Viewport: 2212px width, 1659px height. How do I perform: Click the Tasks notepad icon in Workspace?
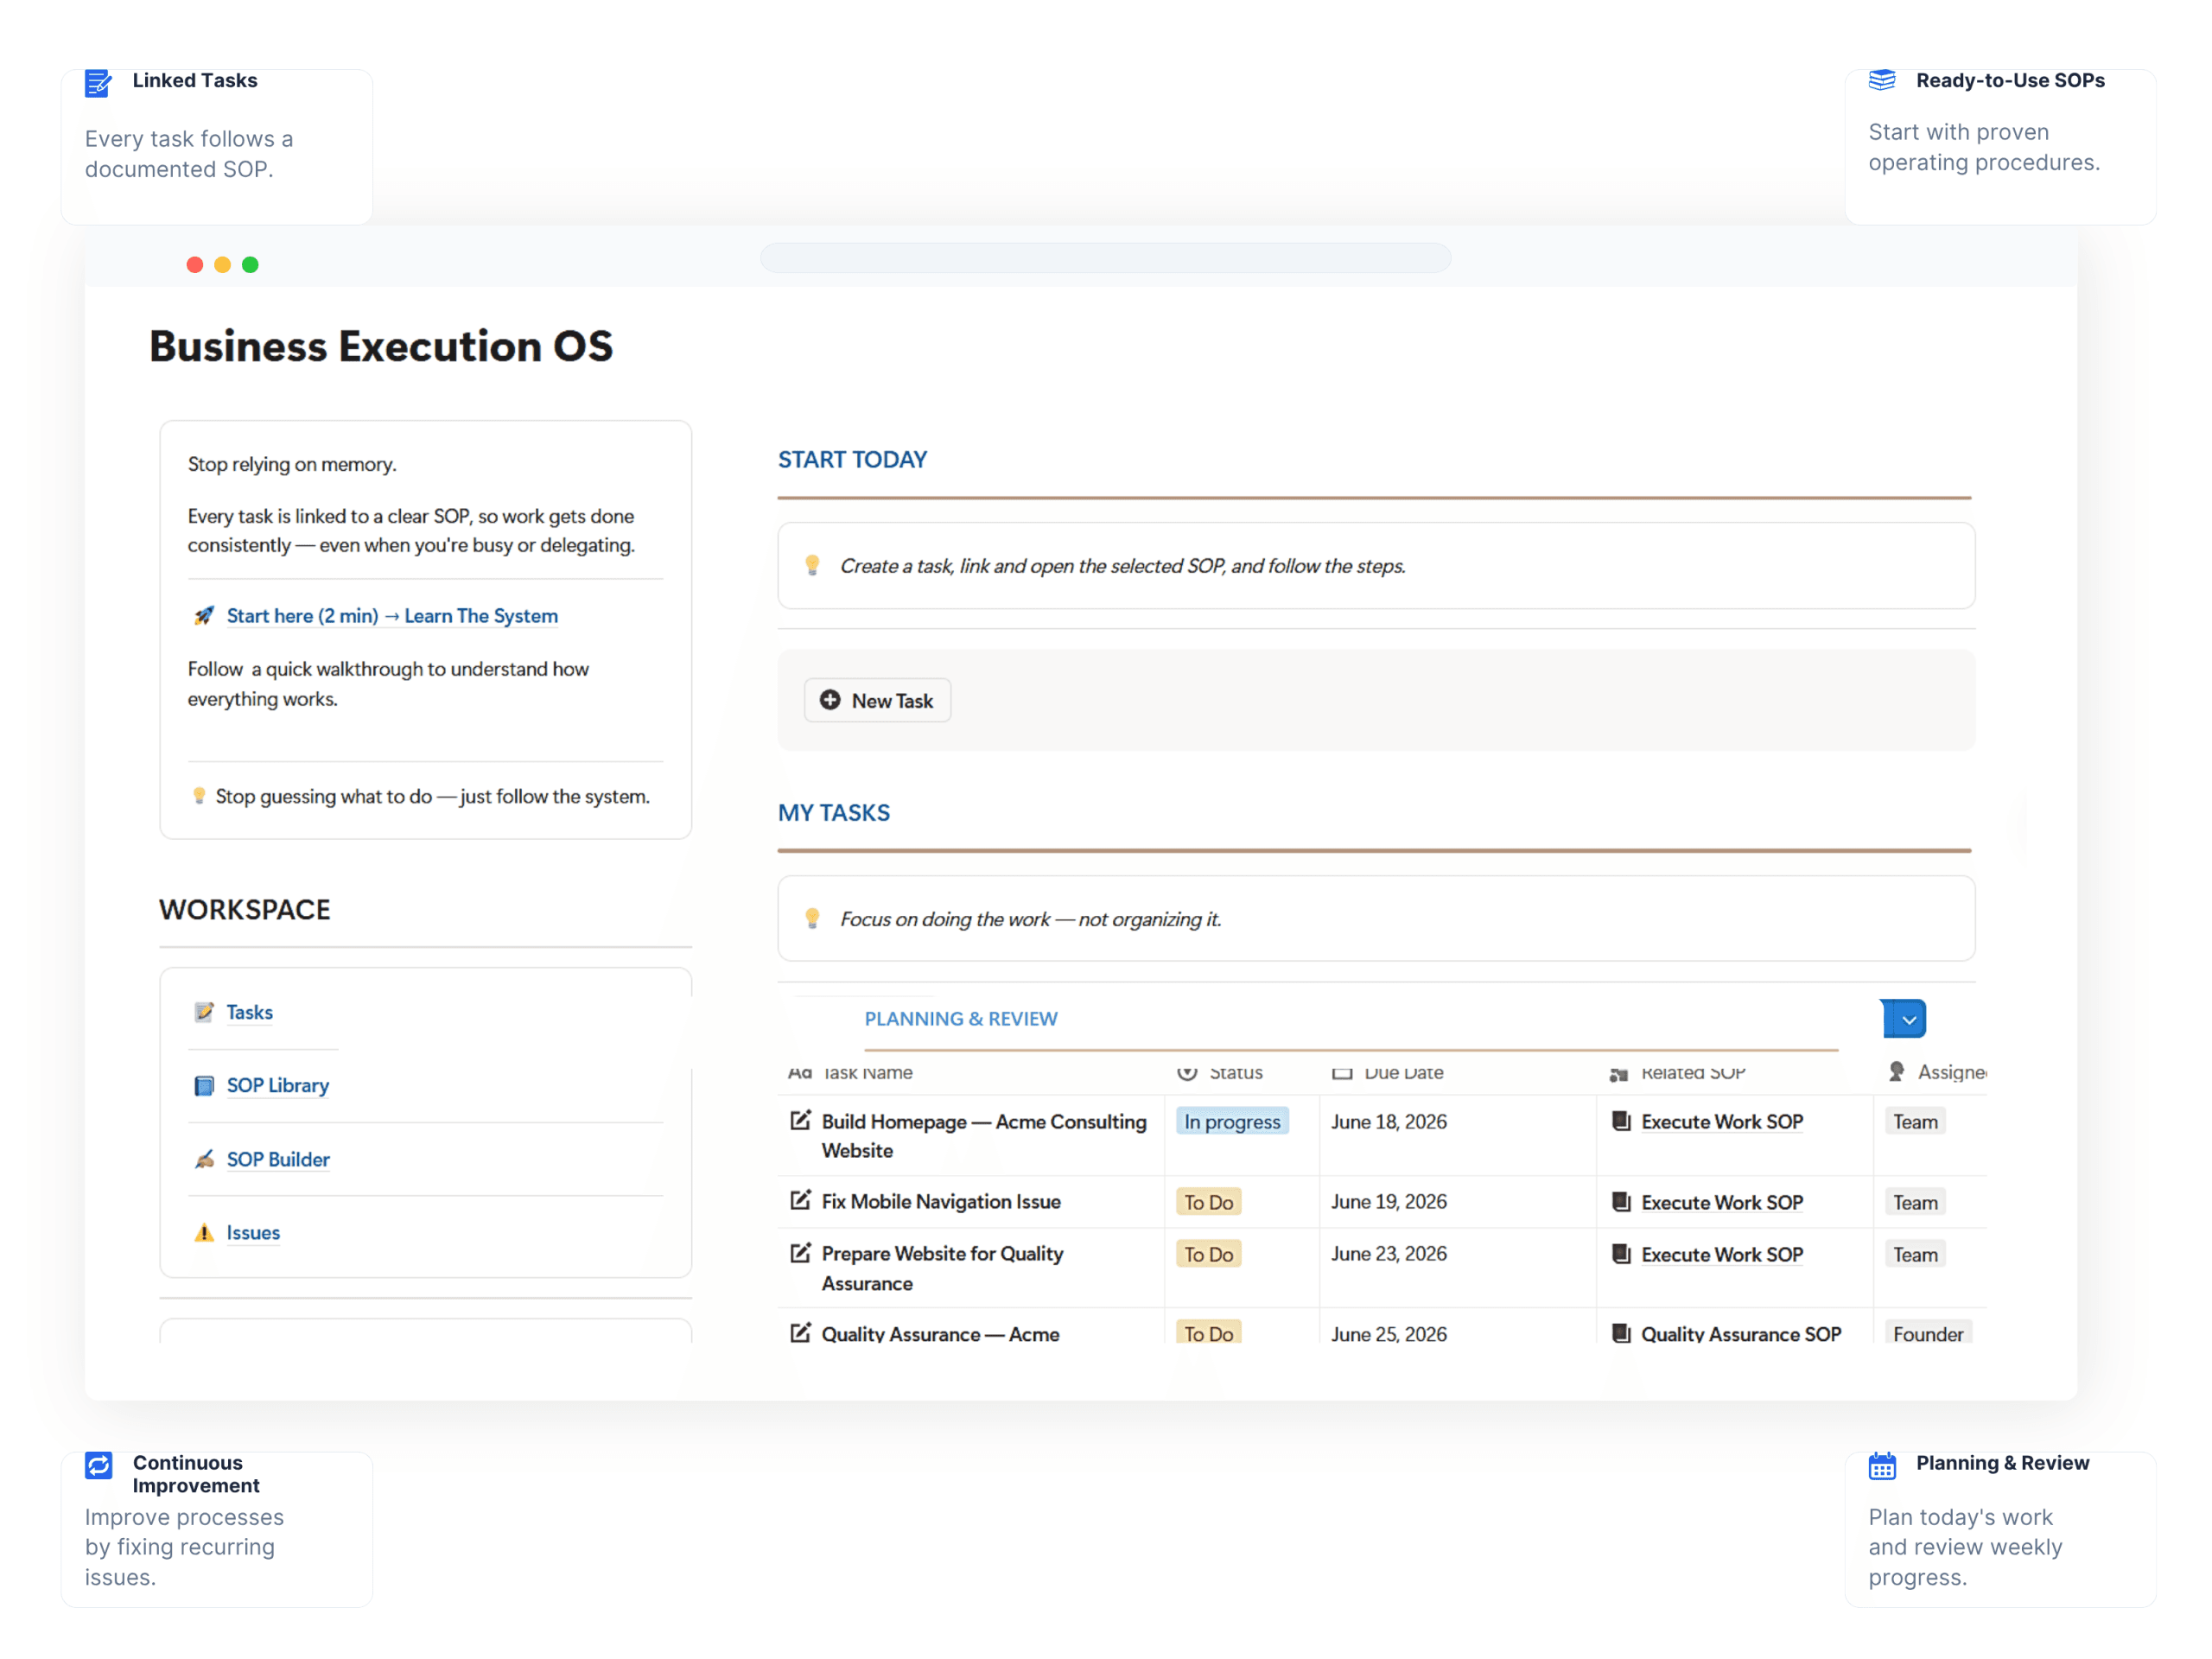pos(204,1012)
